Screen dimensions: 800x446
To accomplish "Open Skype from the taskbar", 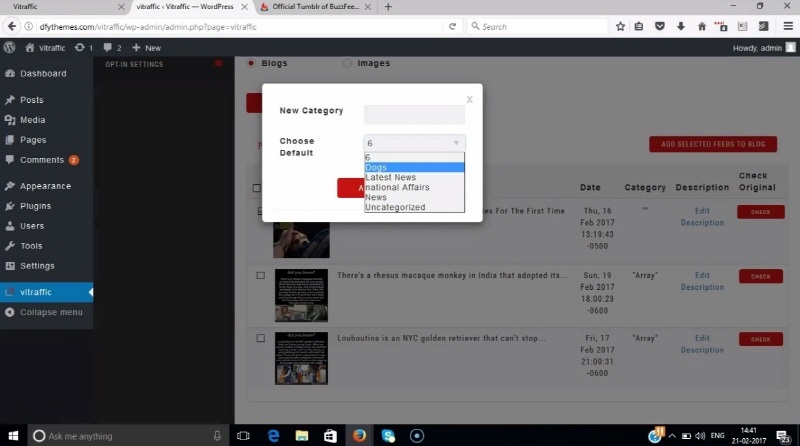I will click(388, 436).
